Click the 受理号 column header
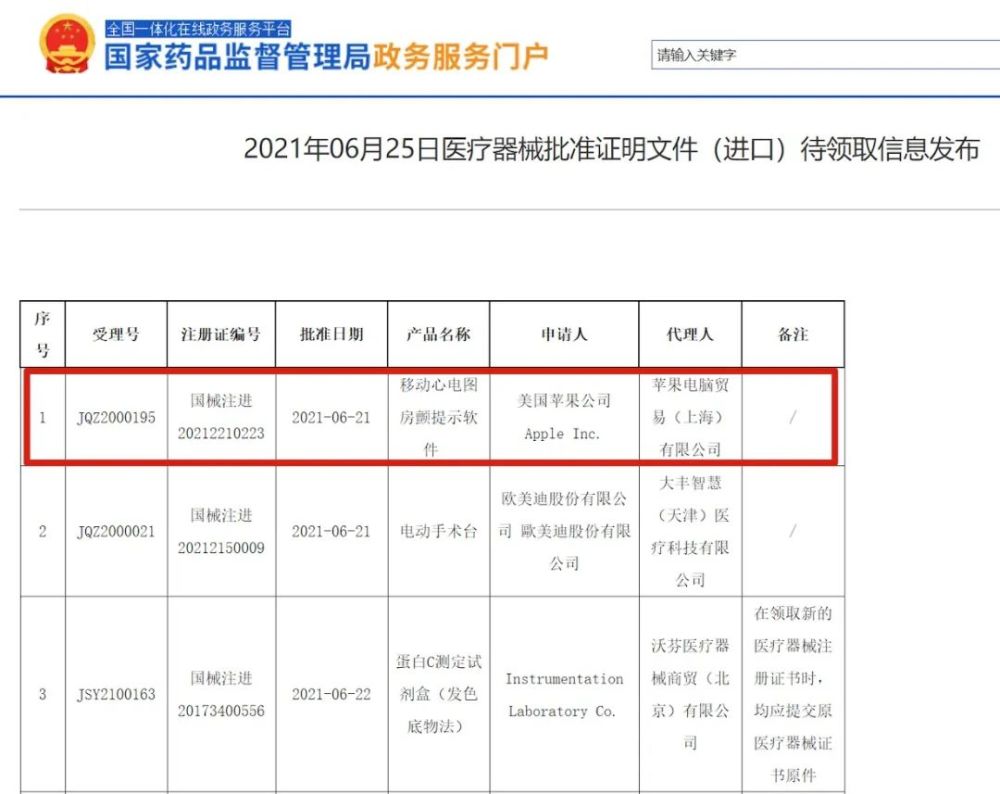 115,334
